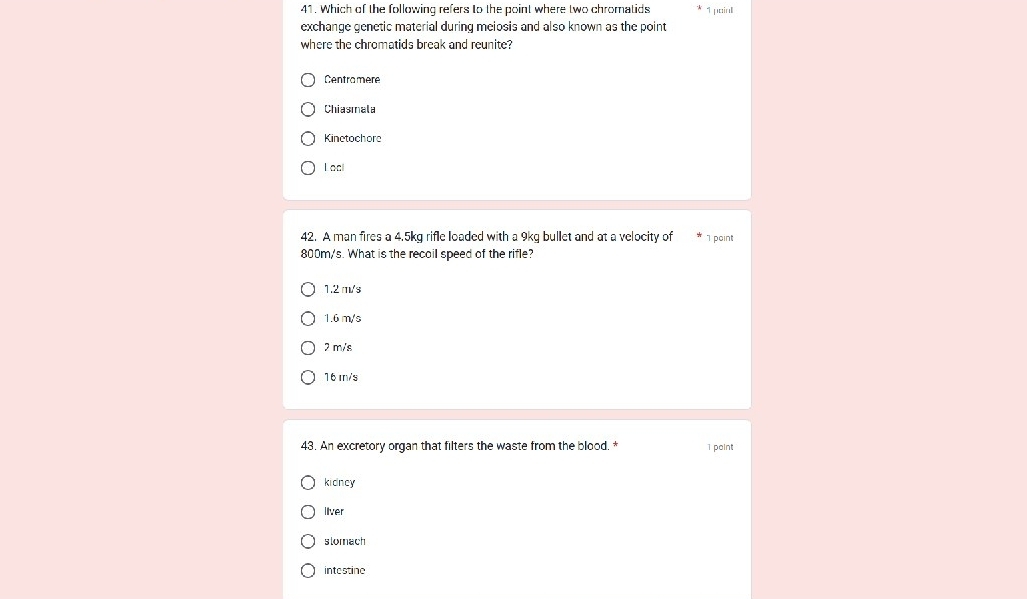Pick the Loci radio button
The height and width of the screenshot is (599, 1027).
point(308,168)
